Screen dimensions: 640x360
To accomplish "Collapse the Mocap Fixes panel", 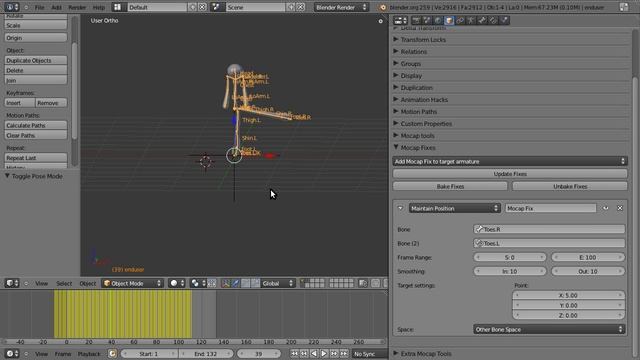I will click(x=418, y=147).
